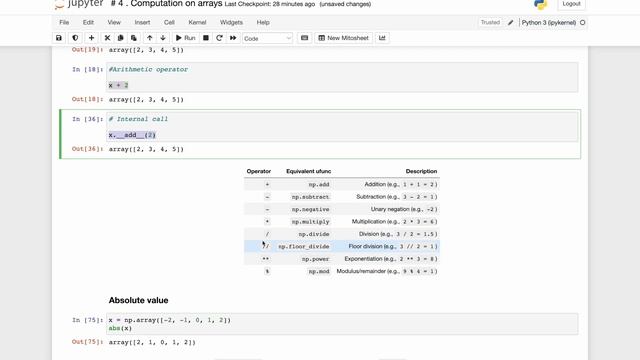Run the current cell
The width and height of the screenshot is (640, 360).
tap(186, 38)
